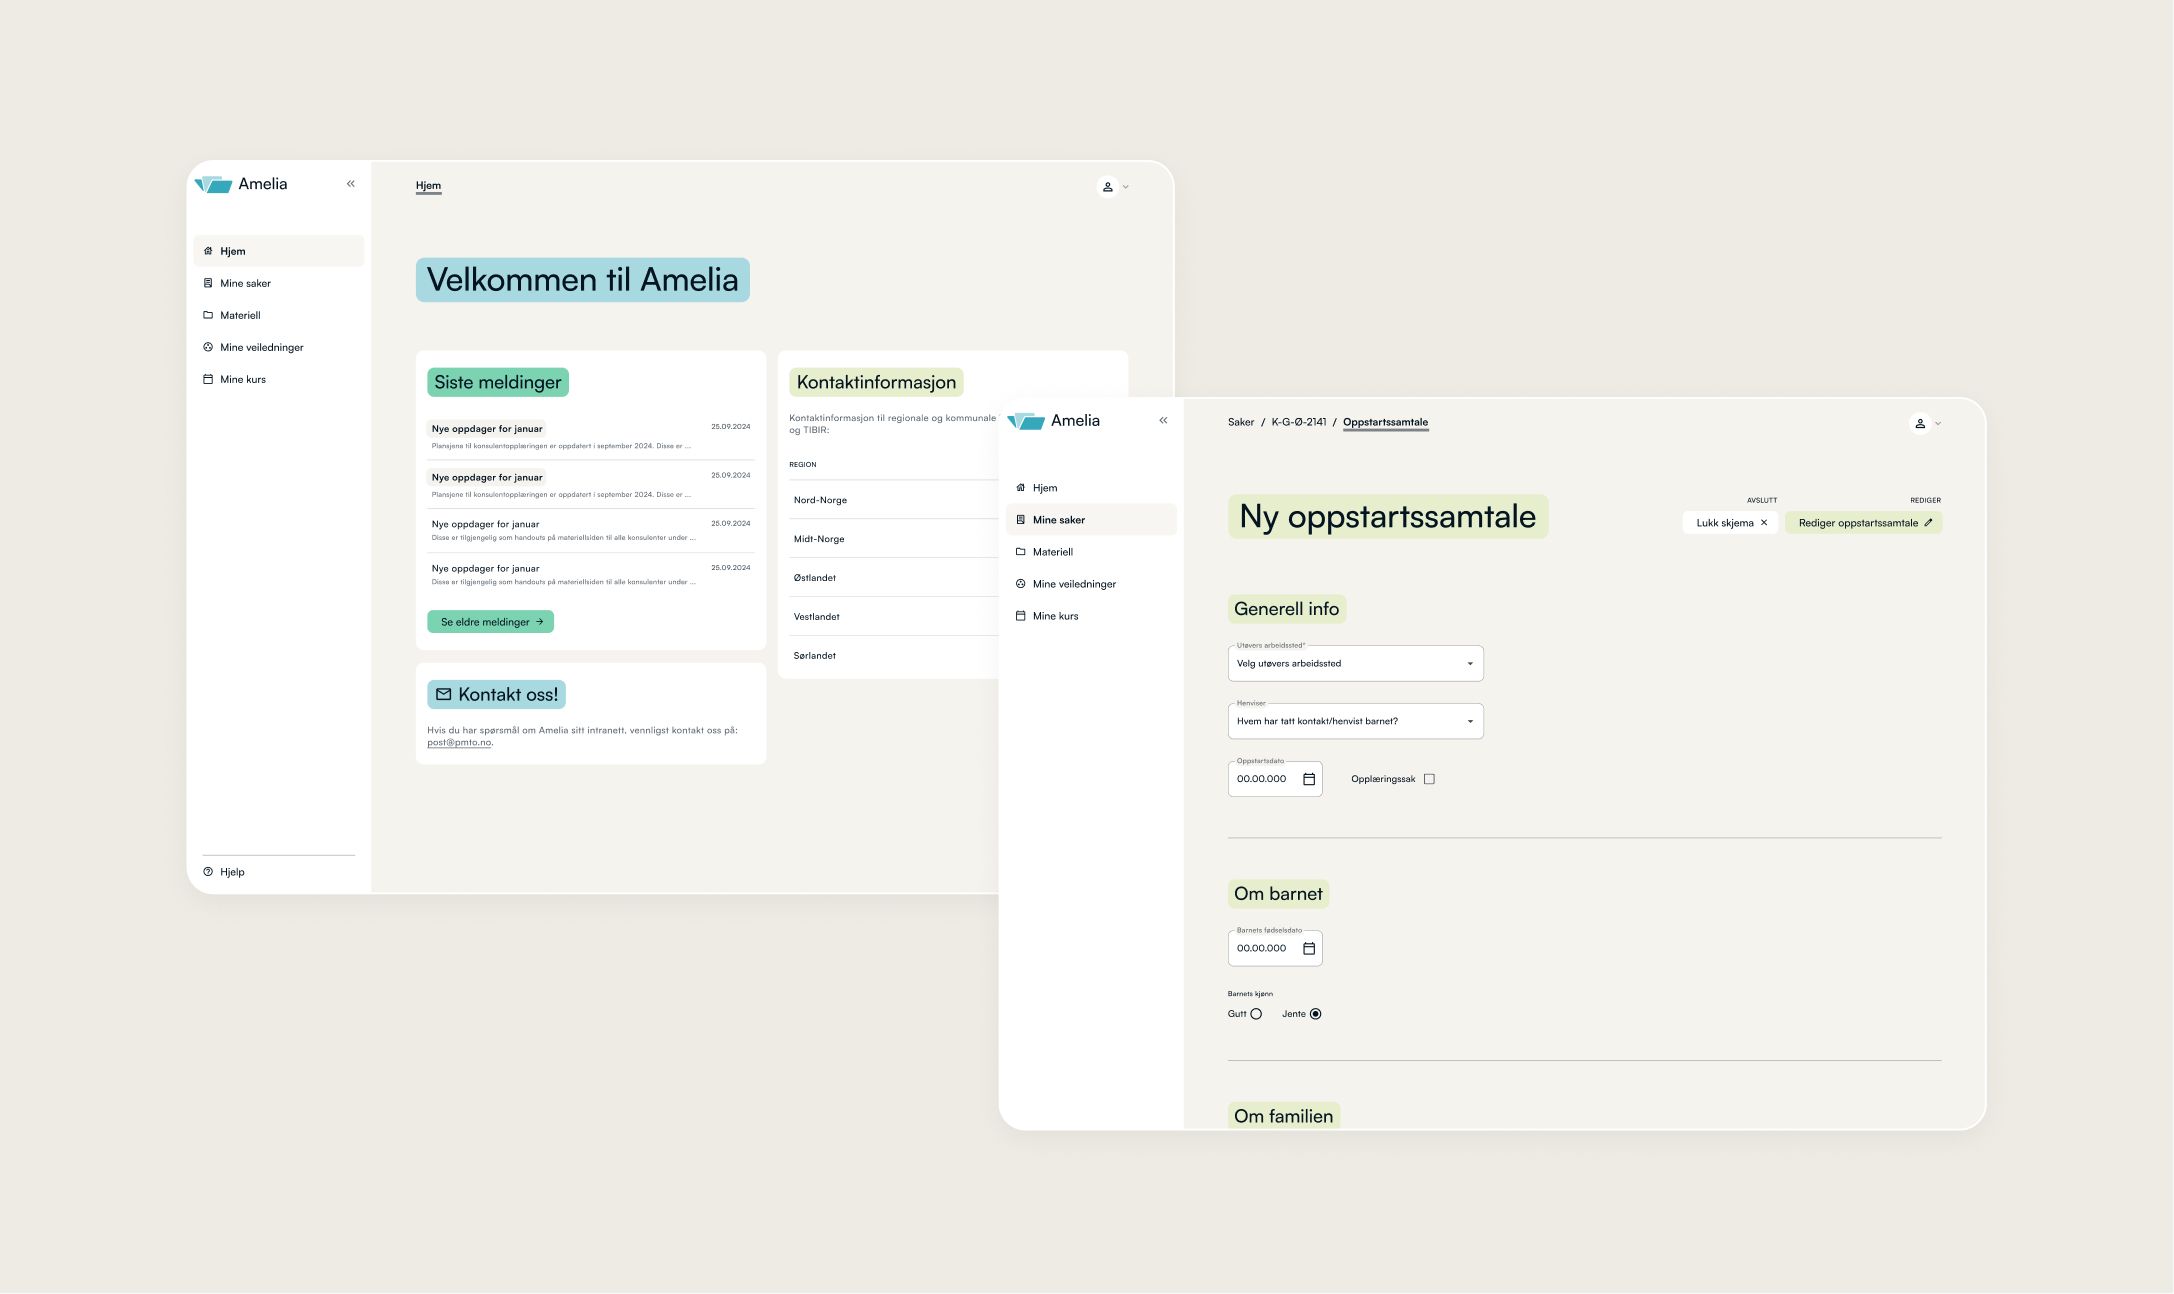Screen dimensions: 2174x1294
Task: Click the Oppstartssamtale breadcrumb
Action: click(x=1385, y=422)
